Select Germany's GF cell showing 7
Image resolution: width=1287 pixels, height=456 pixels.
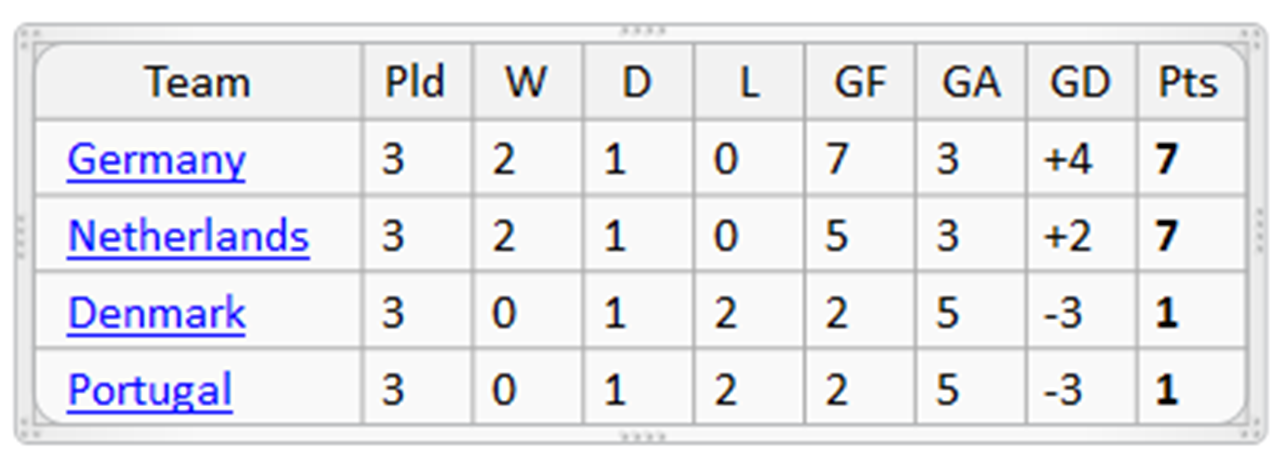click(860, 160)
